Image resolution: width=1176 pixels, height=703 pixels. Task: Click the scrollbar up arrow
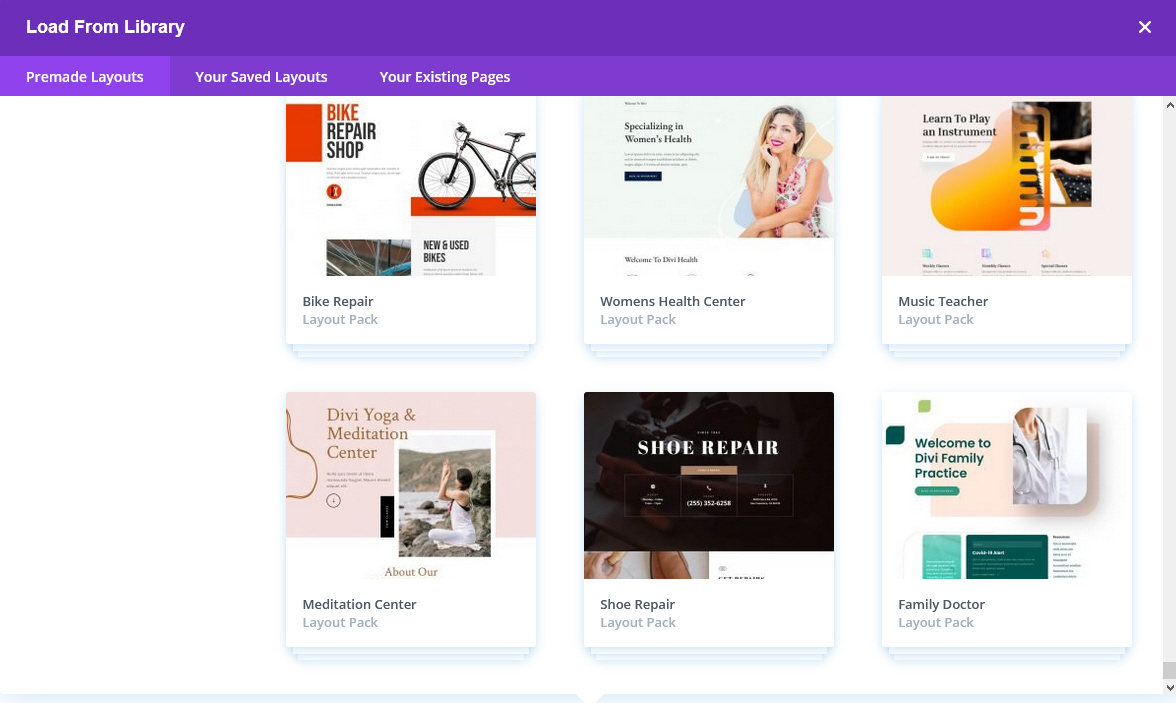coord(1169,105)
